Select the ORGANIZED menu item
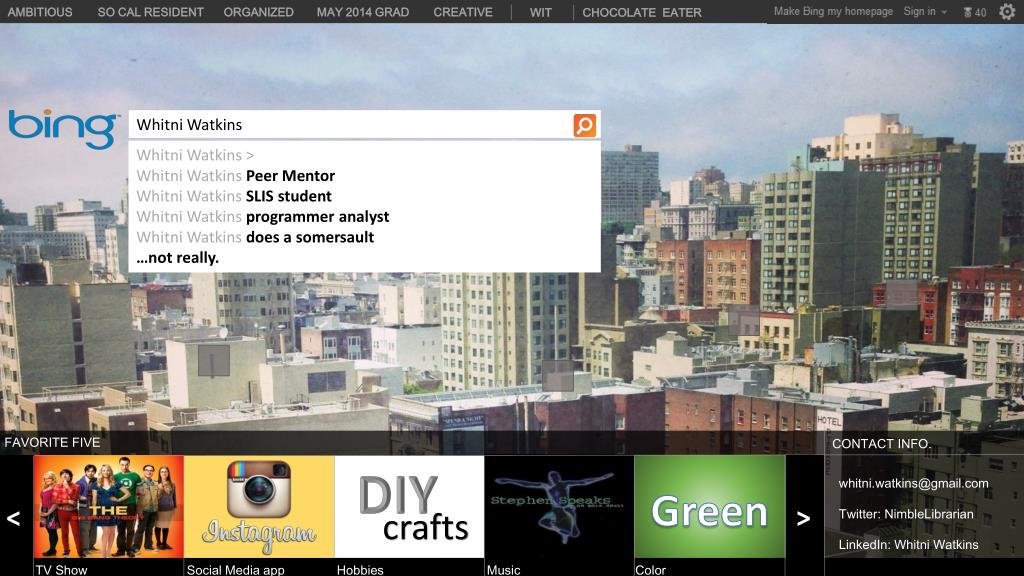1024x576 pixels. [259, 12]
